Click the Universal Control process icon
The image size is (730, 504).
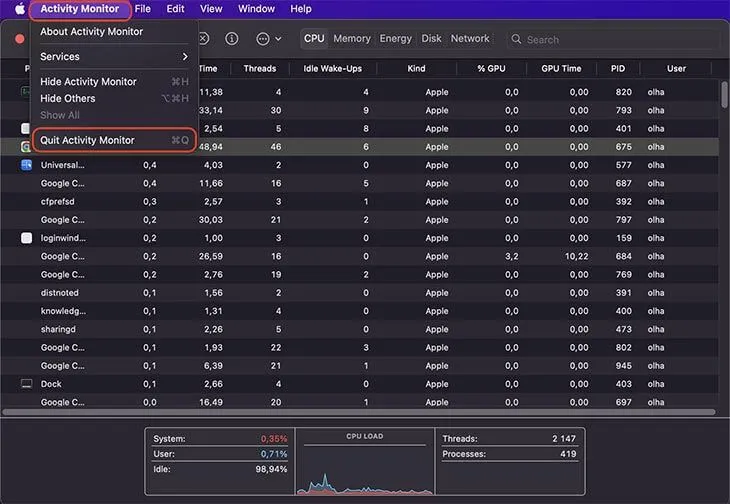27,165
